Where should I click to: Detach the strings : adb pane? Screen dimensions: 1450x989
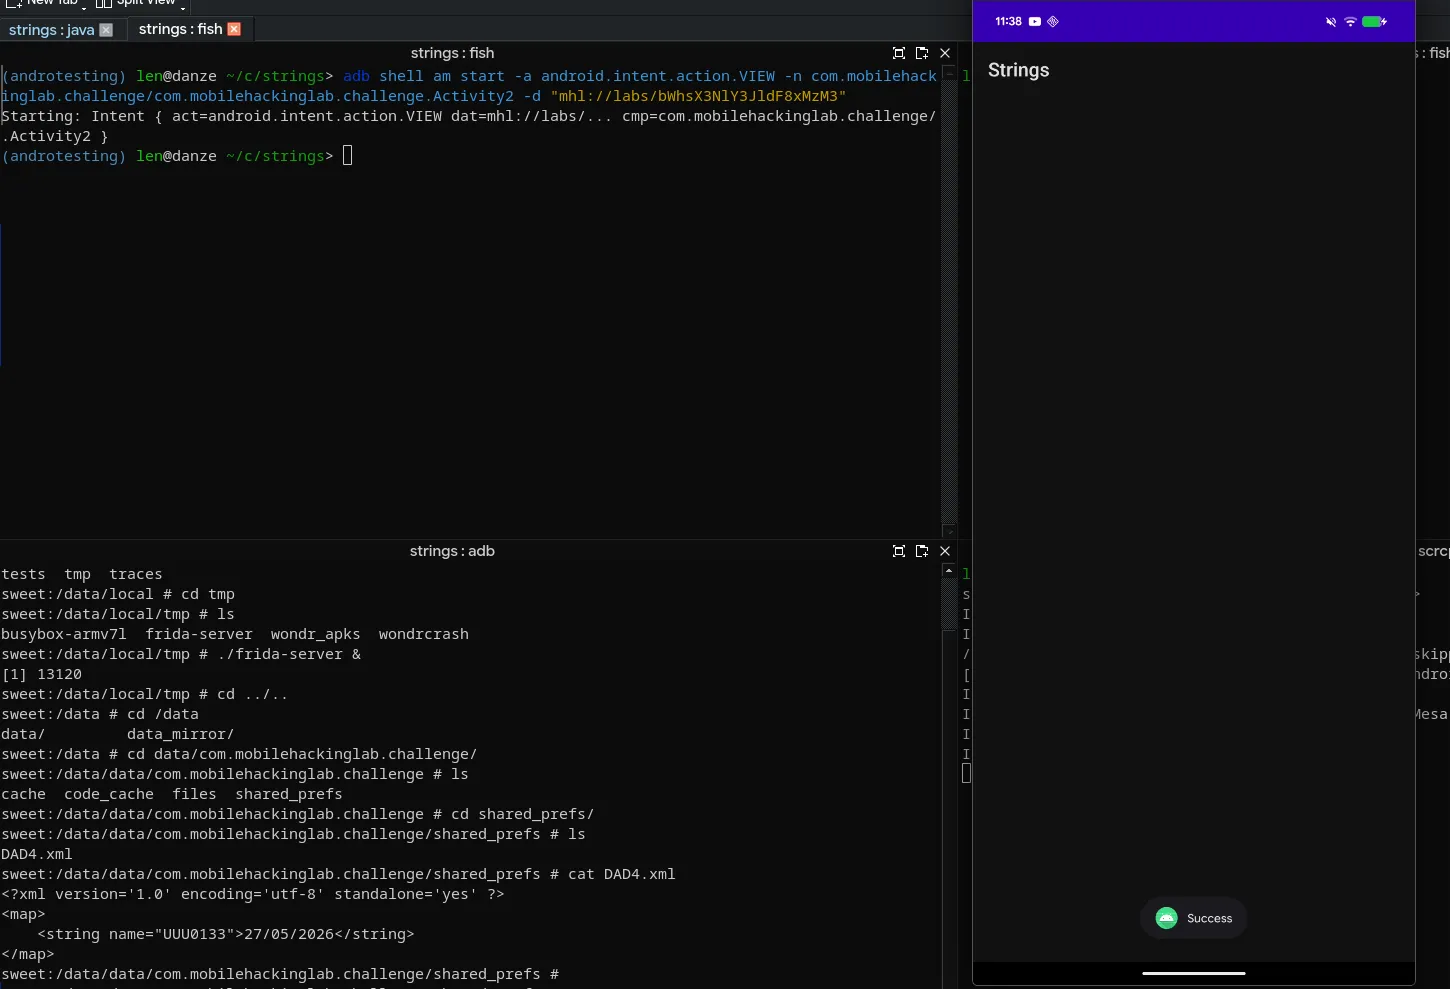[922, 551]
